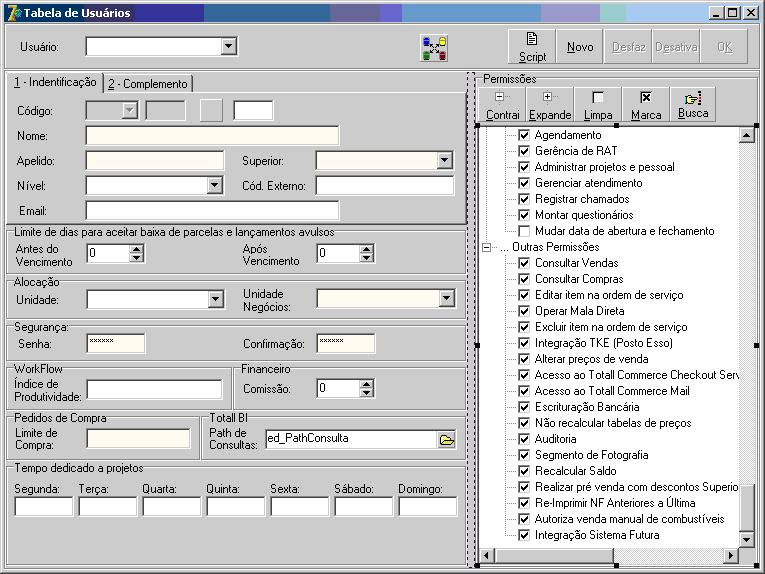Collapse the Outras Permissões tree node

(487, 247)
